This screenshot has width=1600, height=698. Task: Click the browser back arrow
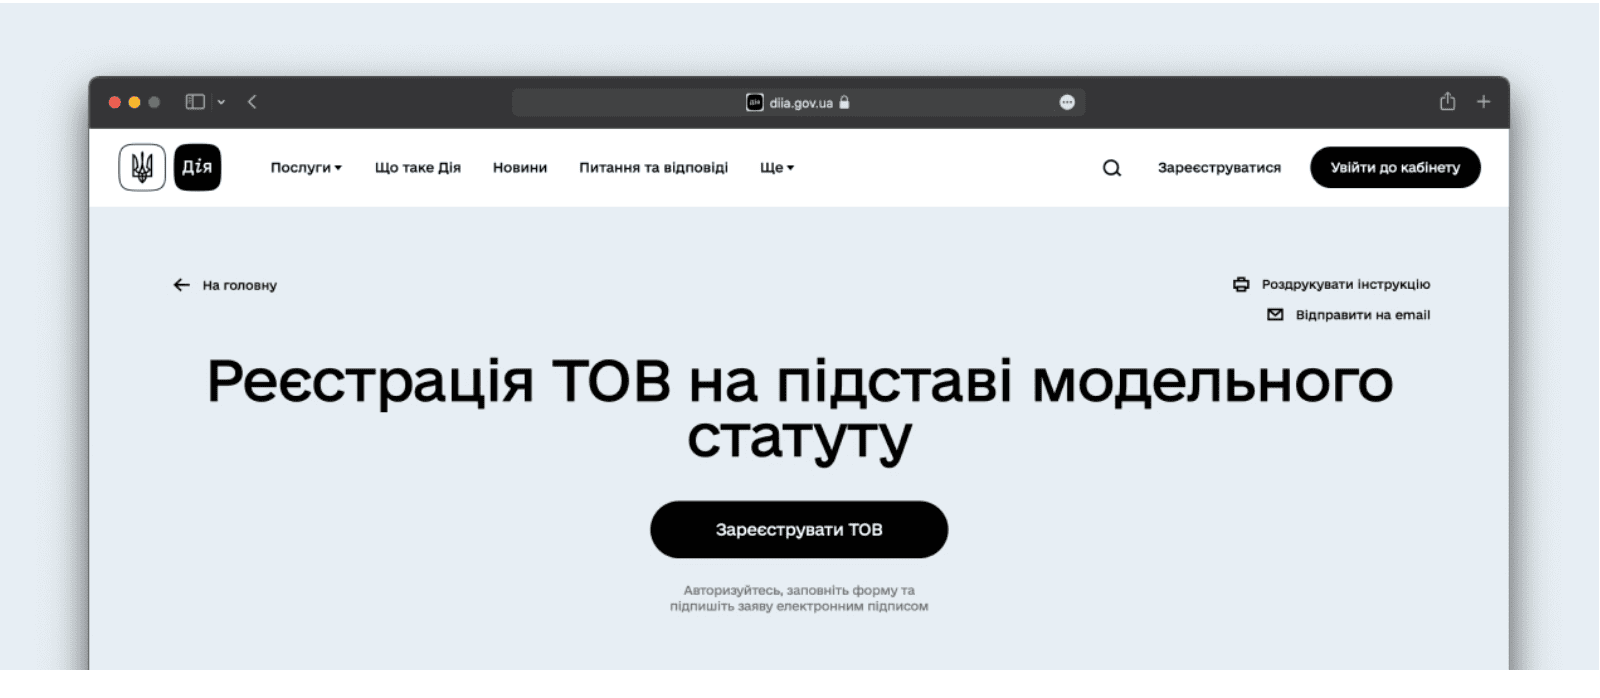point(252,102)
